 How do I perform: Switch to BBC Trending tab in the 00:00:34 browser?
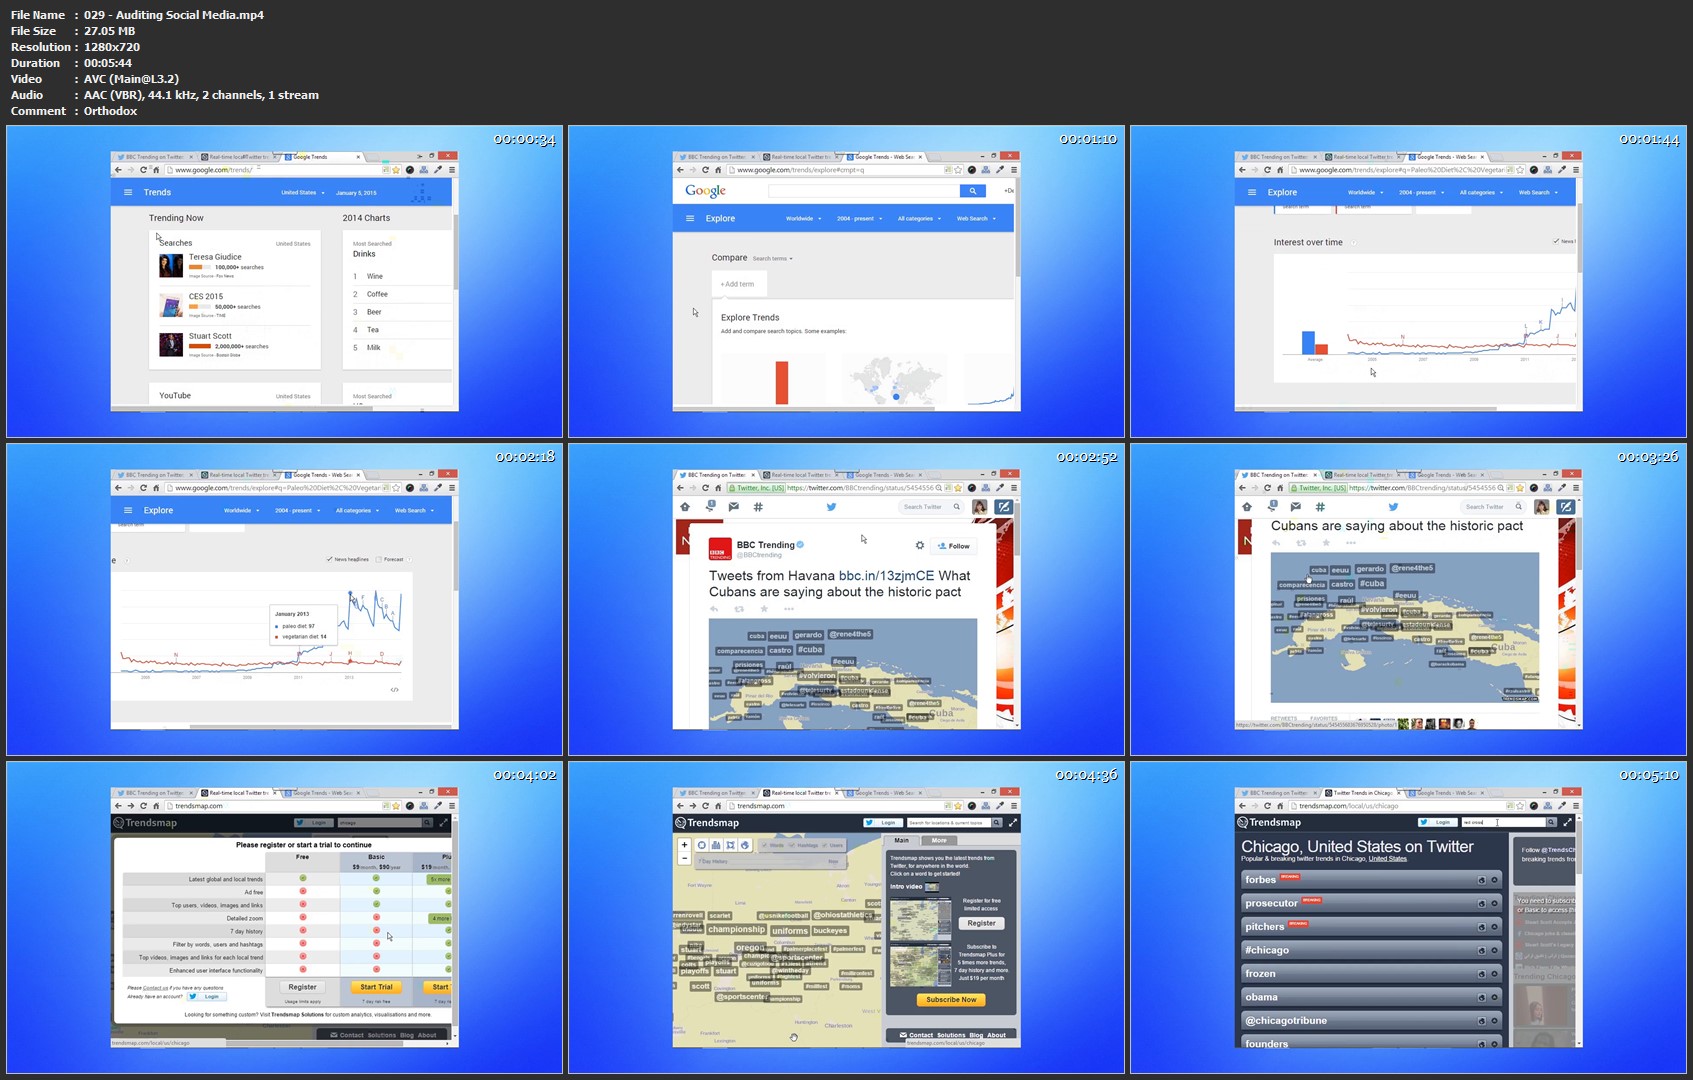click(153, 157)
